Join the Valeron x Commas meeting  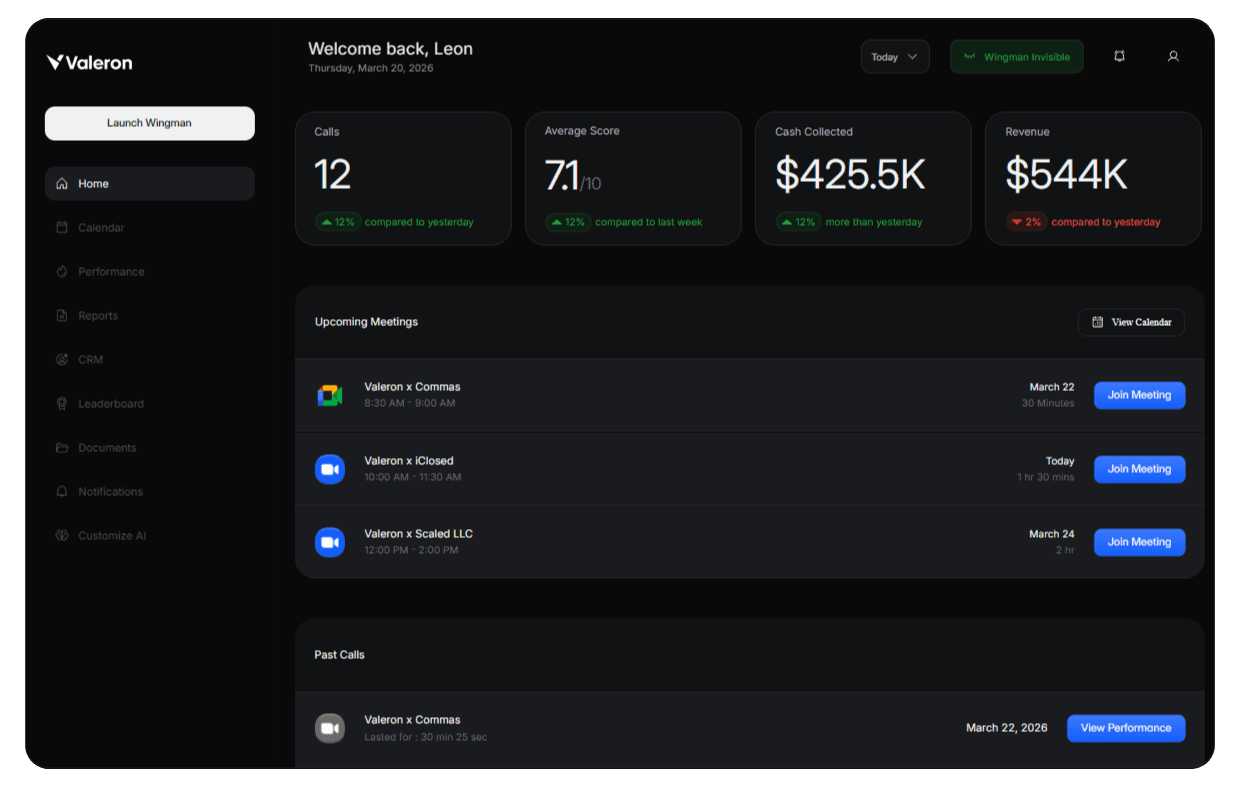(x=1139, y=395)
